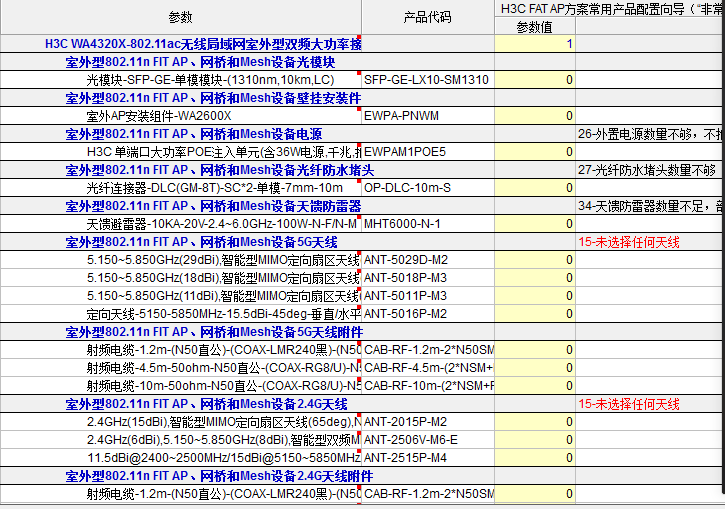Image resolution: width=725 pixels, height=509 pixels.
Task: Select product code ANT-2515P-M4
Action: click(x=406, y=459)
